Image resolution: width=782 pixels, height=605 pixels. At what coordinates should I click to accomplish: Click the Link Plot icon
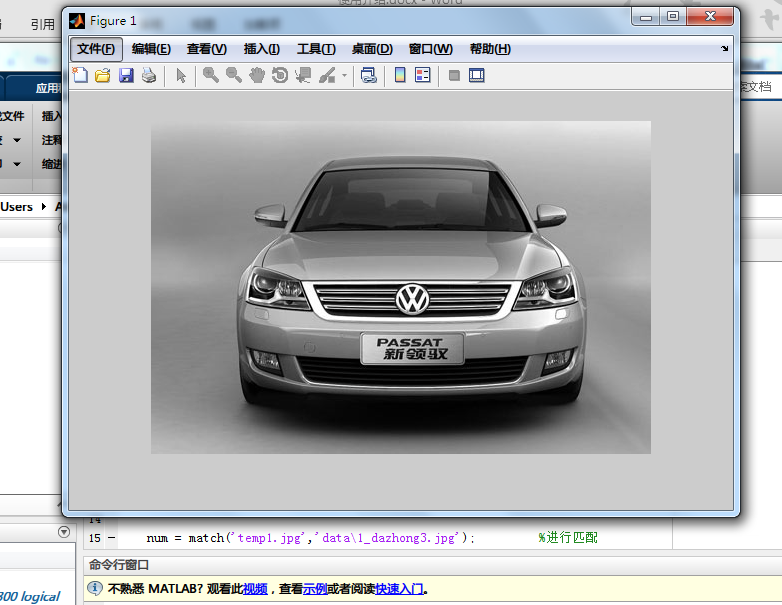(x=369, y=75)
